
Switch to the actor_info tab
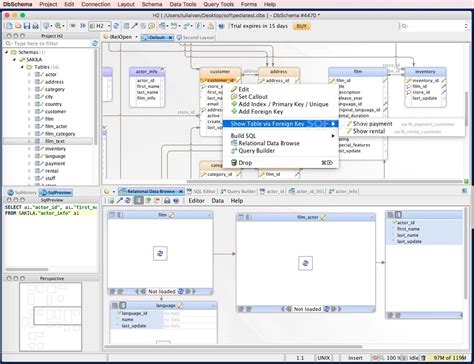[x=343, y=191]
